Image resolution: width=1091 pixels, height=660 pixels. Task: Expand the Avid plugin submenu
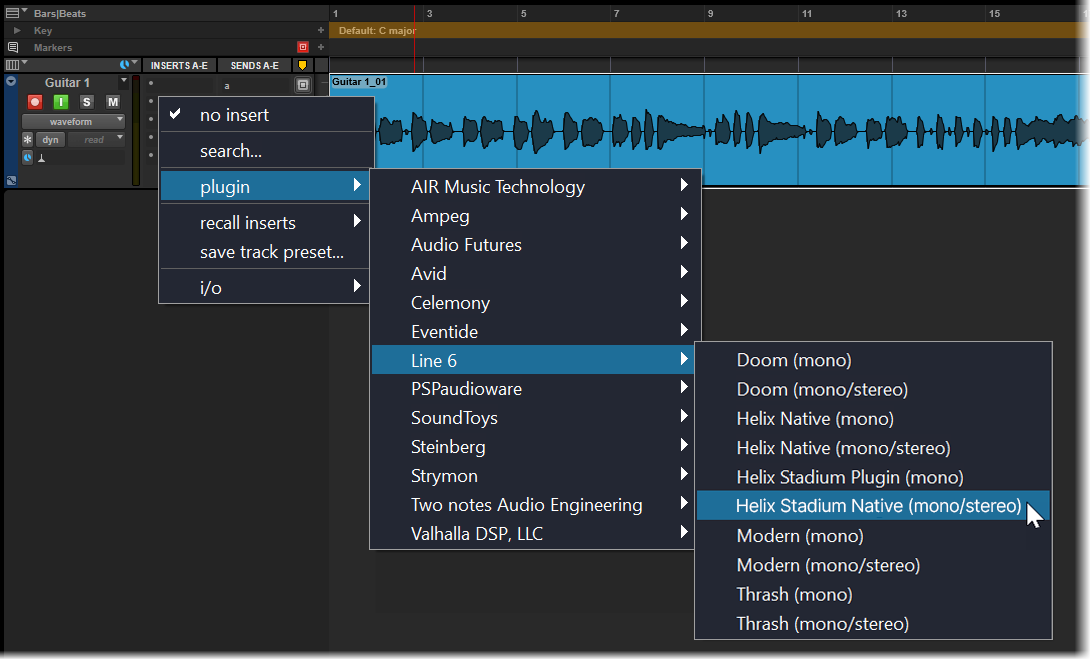533,273
